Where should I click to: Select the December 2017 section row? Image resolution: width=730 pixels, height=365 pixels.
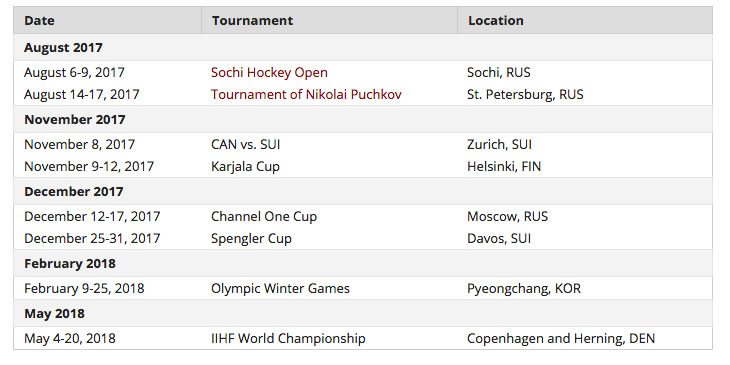tap(363, 191)
